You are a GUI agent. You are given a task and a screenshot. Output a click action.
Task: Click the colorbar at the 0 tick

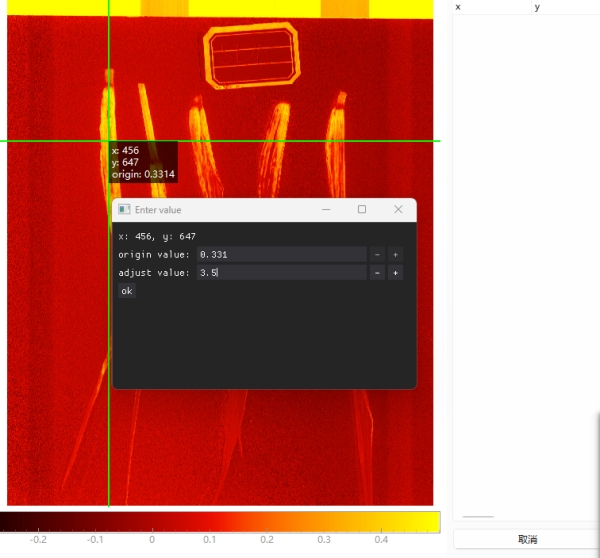pos(152,521)
